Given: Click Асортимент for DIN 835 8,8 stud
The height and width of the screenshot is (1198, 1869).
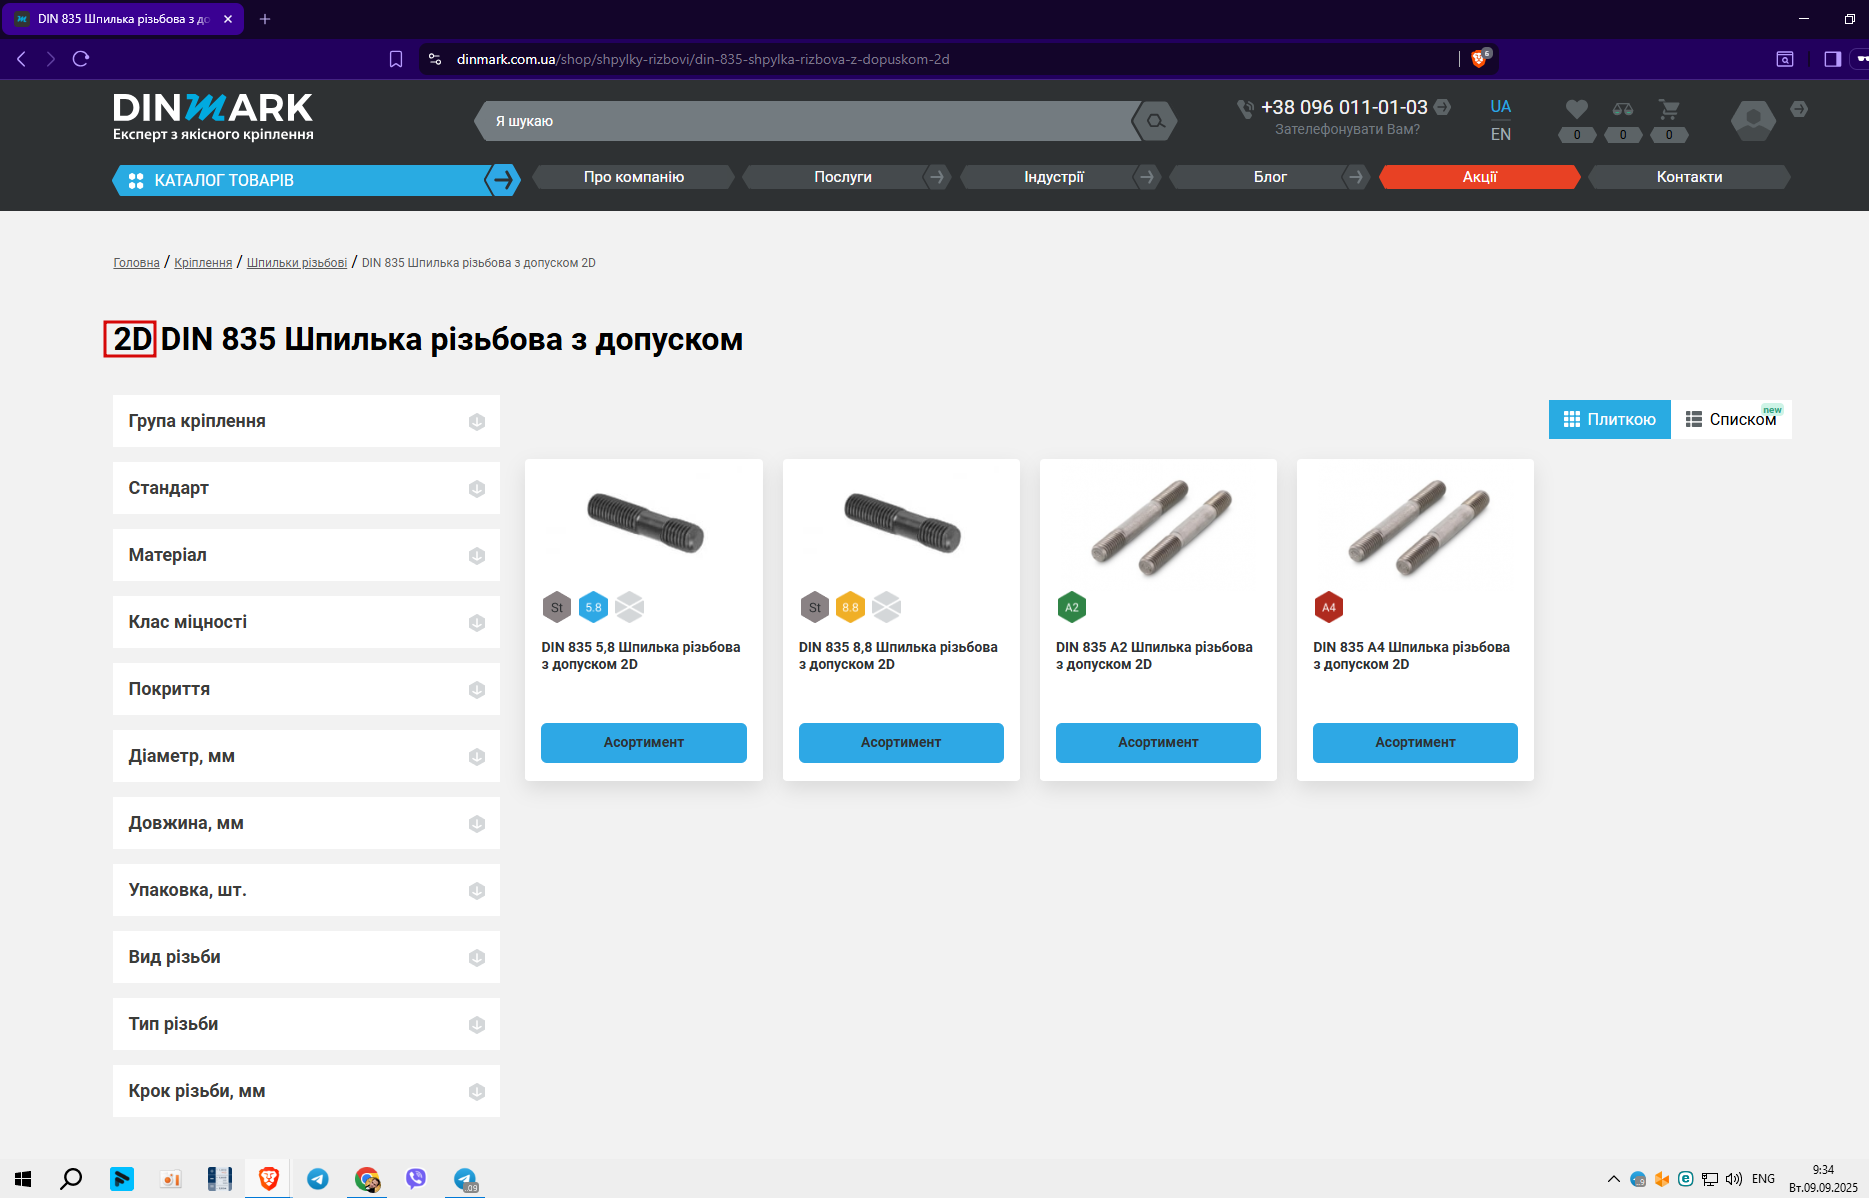Looking at the screenshot, I should [901, 743].
